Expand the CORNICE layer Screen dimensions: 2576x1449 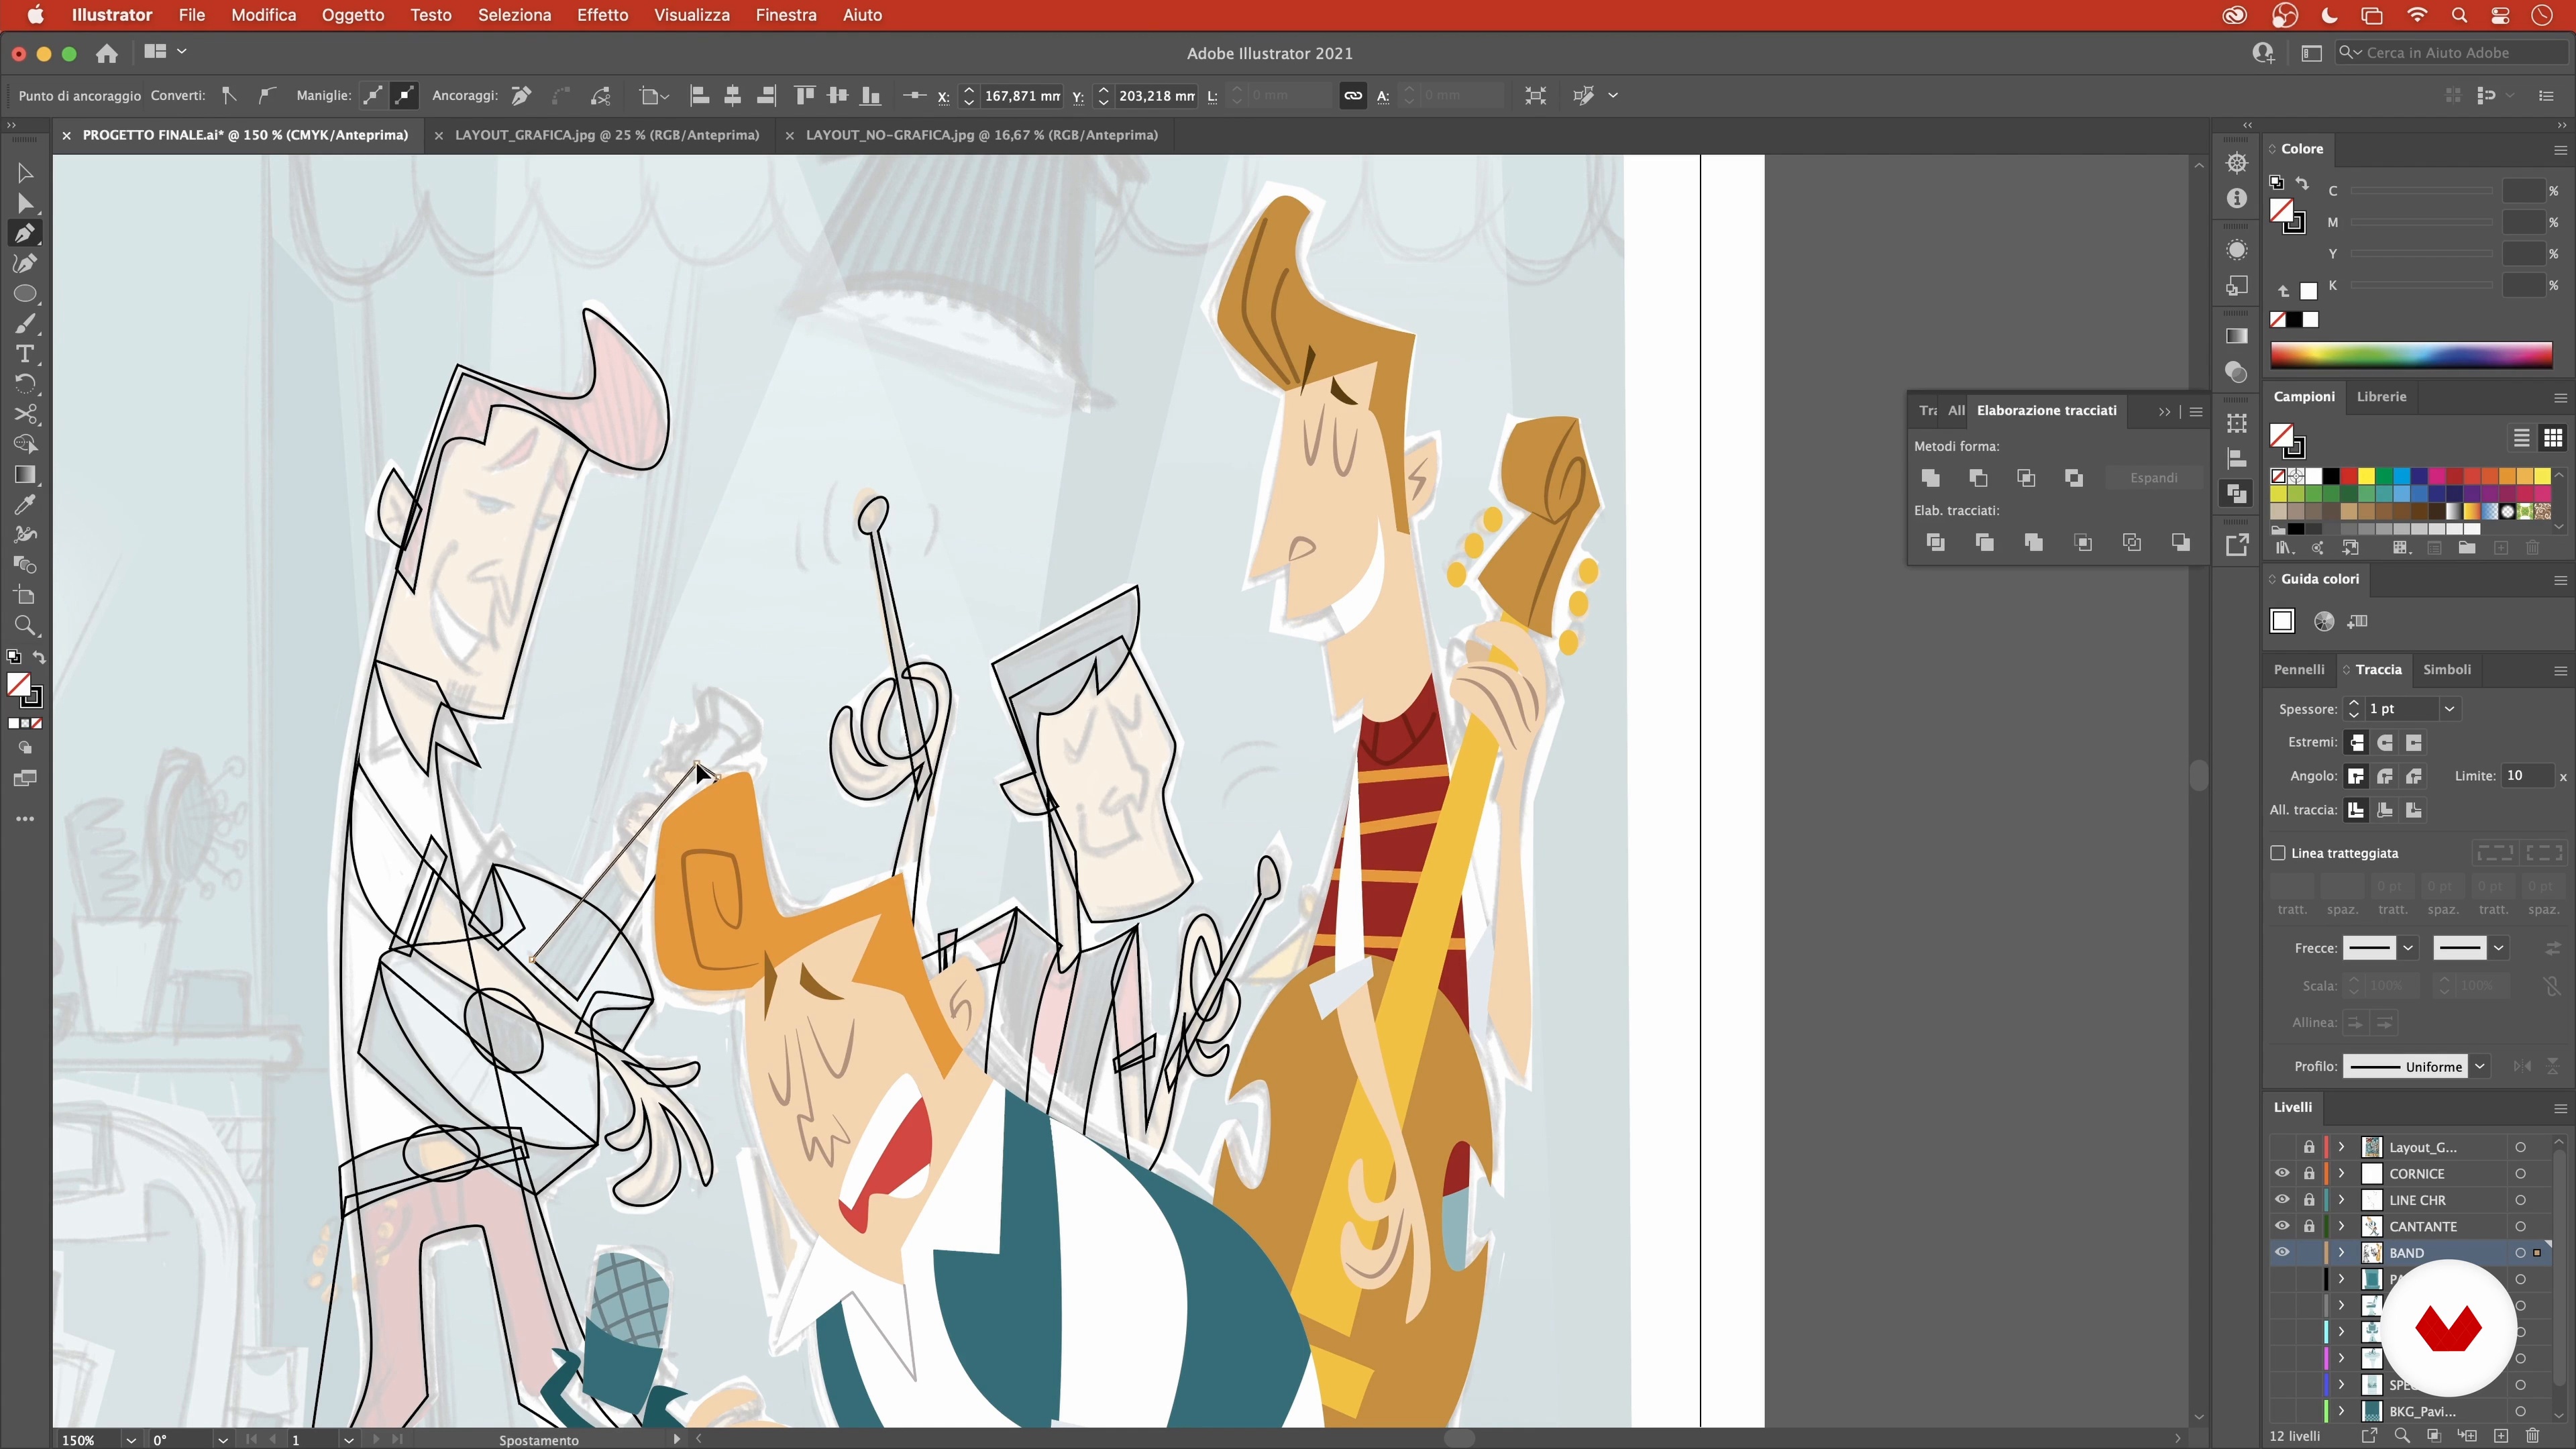click(x=2341, y=1174)
